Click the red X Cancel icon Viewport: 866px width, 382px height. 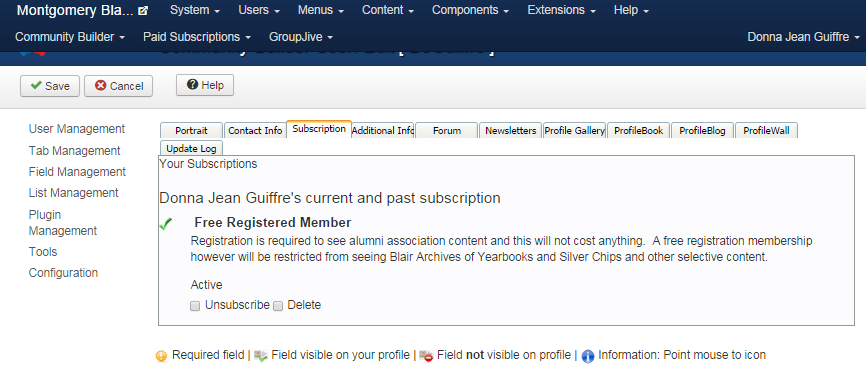[101, 86]
